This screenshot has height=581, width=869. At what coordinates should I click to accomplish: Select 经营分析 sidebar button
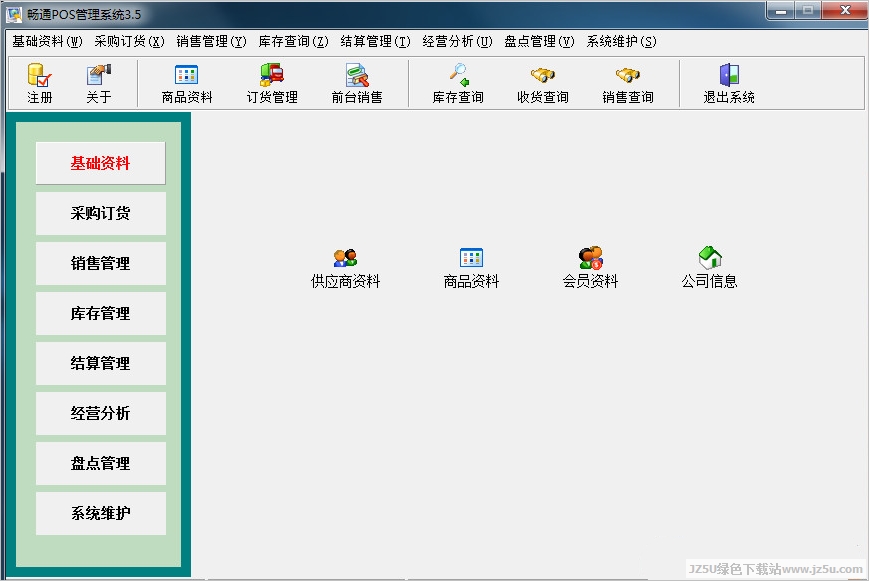[x=101, y=413]
